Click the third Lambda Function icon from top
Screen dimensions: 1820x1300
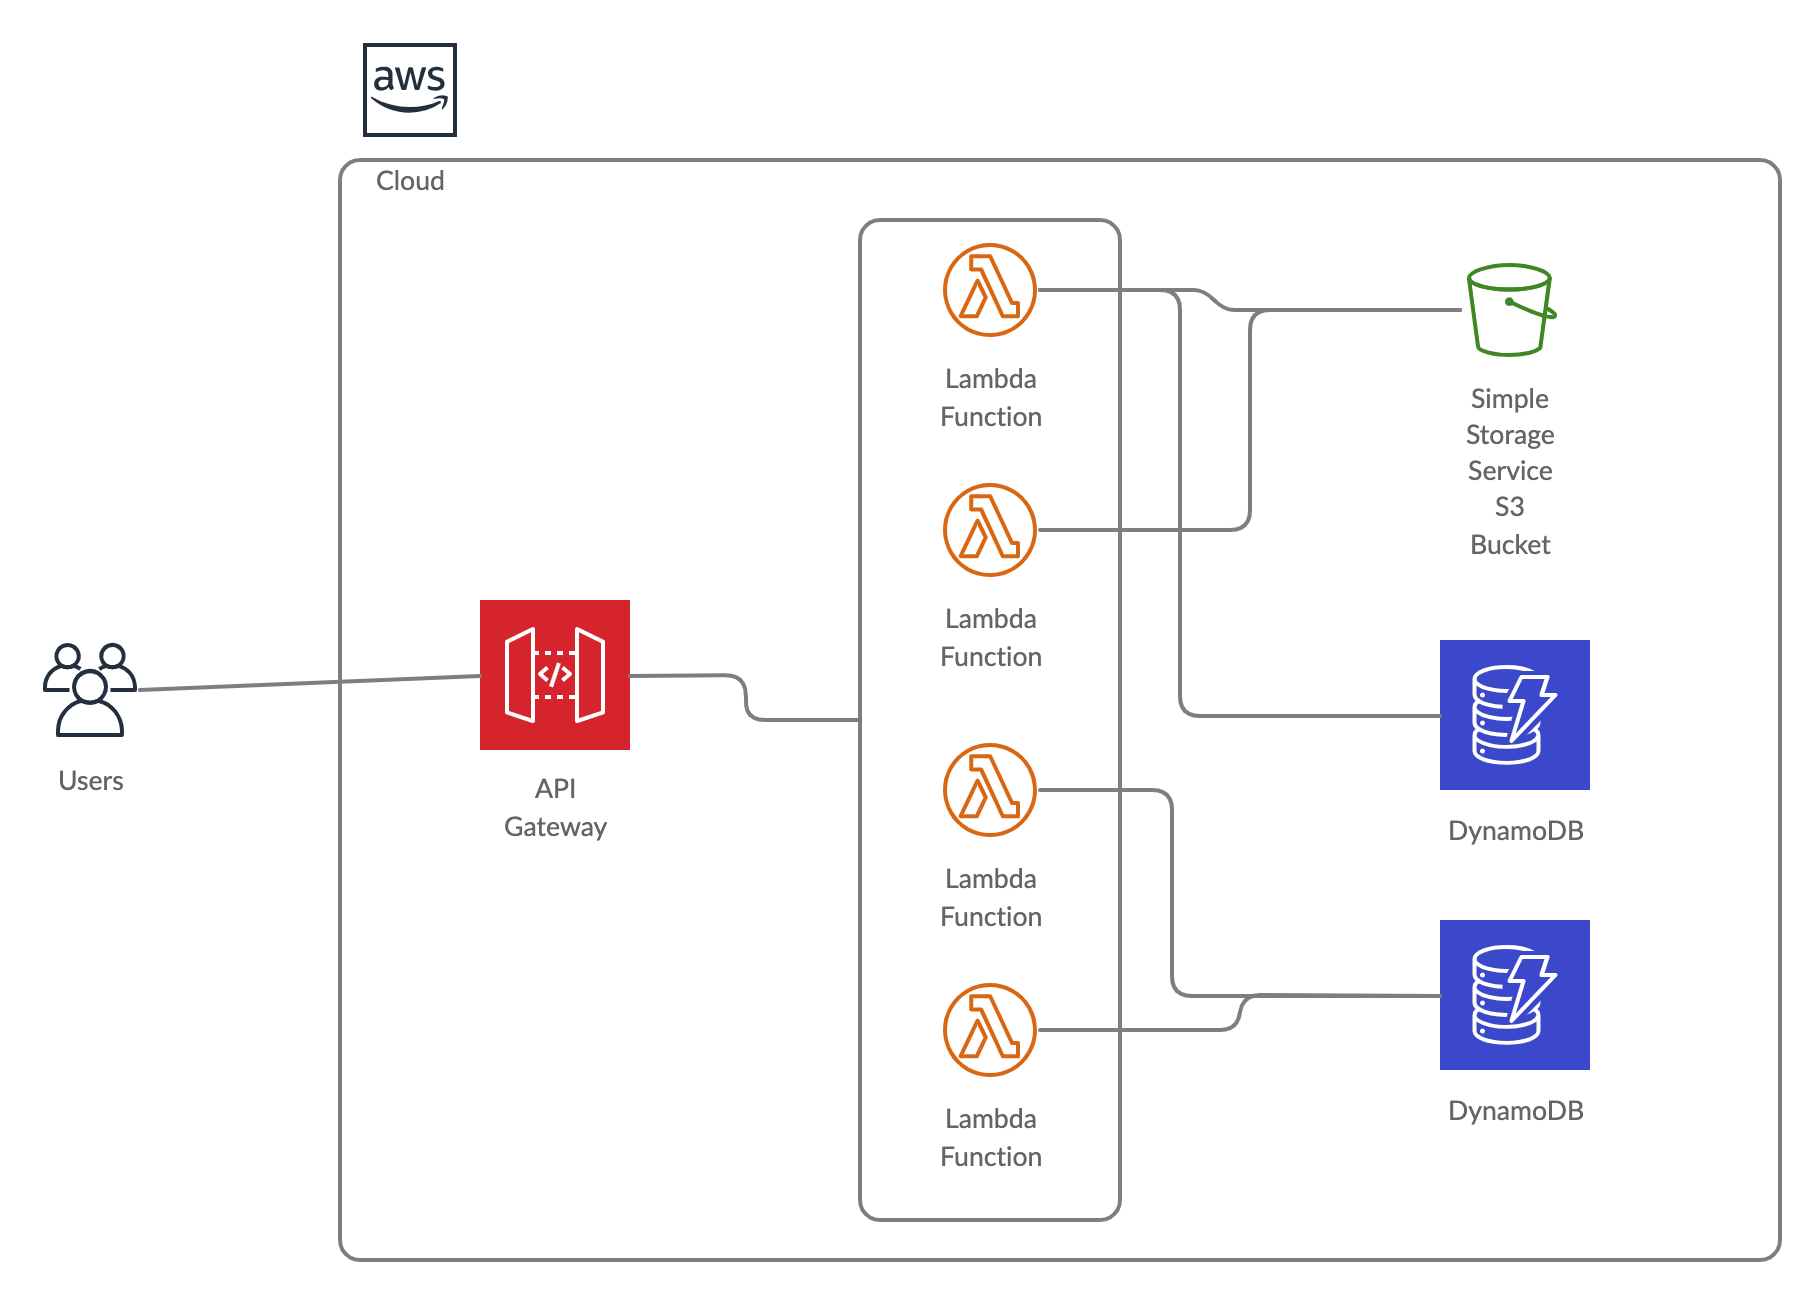(x=990, y=790)
